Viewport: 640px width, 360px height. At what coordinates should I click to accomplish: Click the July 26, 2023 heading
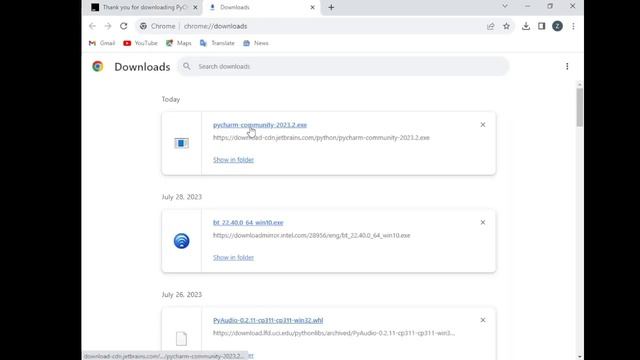click(182, 294)
